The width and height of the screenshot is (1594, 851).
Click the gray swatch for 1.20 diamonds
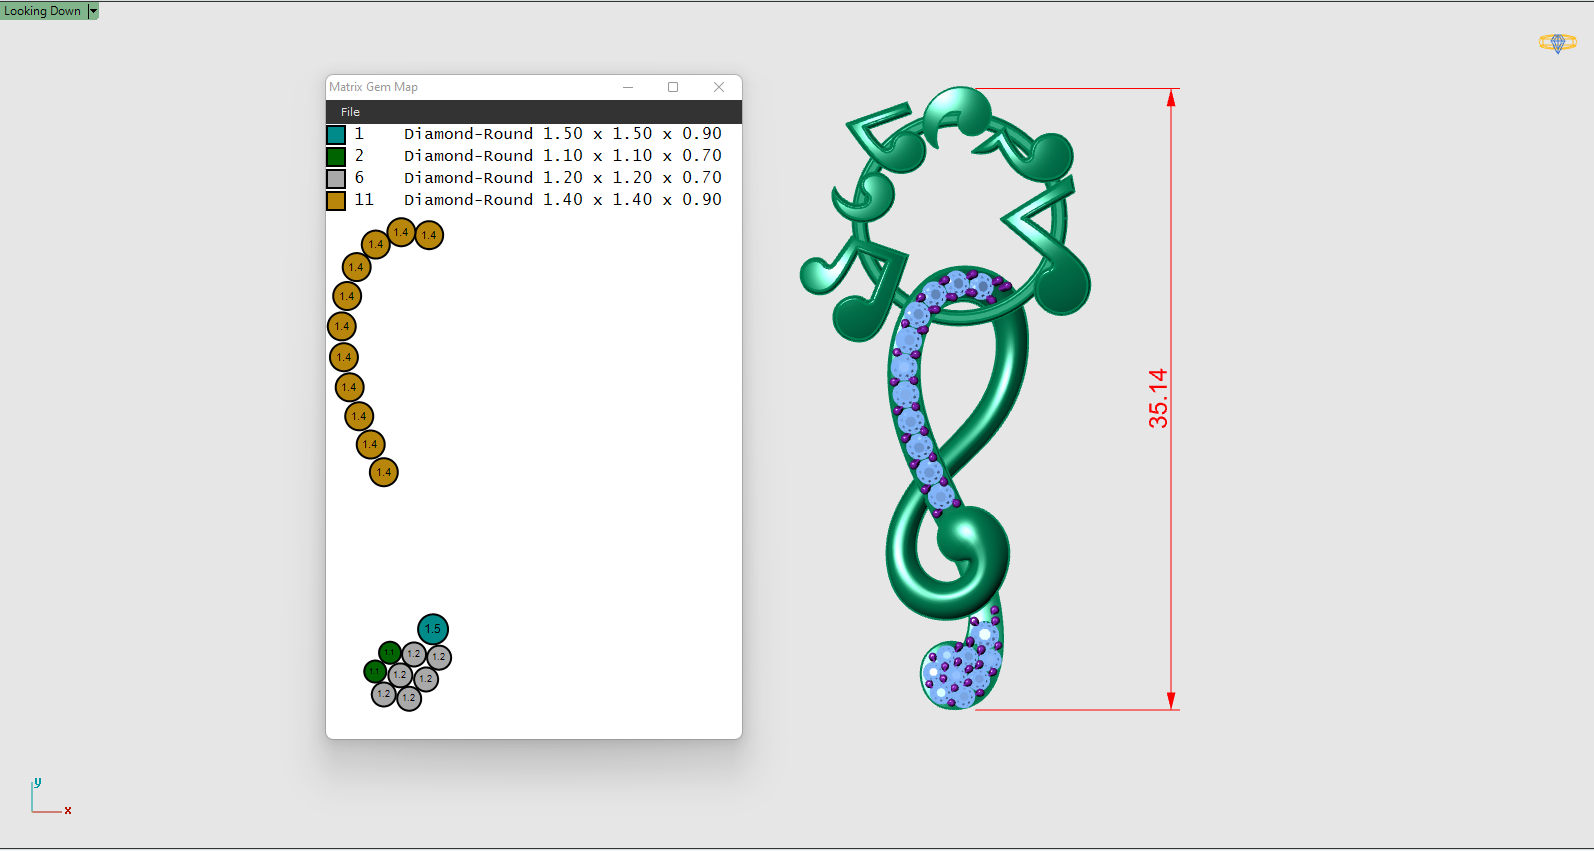(336, 179)
